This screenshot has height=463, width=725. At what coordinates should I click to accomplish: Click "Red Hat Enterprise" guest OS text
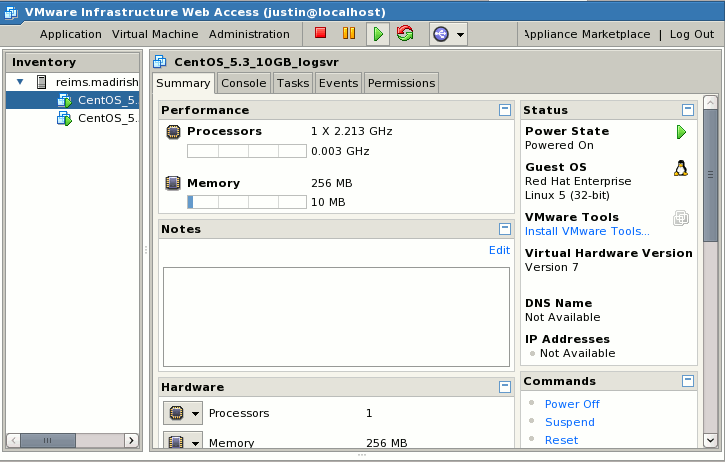pyautogui.click(x=578, y=181)
